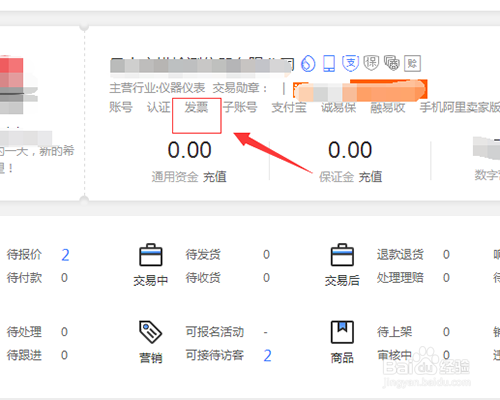Screen dimensions: 500x400
Task: Open the 融易收 link
Action: tap(388, 107)
